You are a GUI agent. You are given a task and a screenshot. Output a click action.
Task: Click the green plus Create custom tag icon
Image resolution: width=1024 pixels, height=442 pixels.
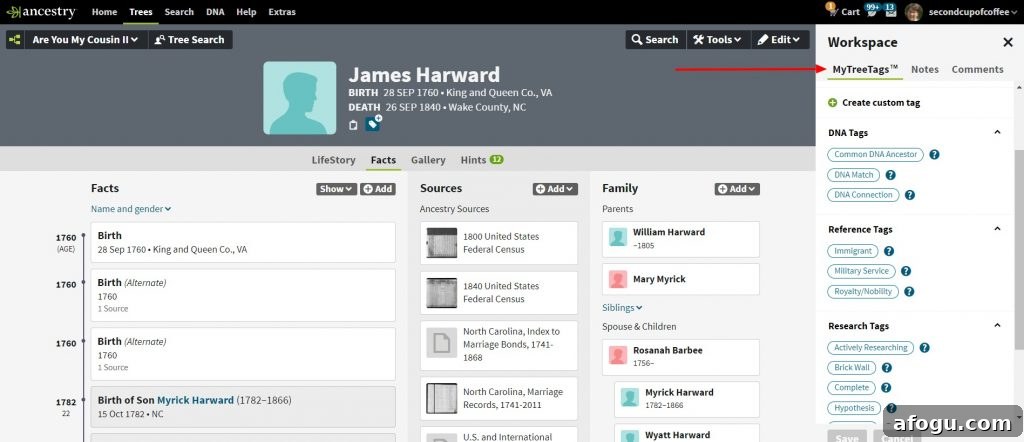coord(833,103)
